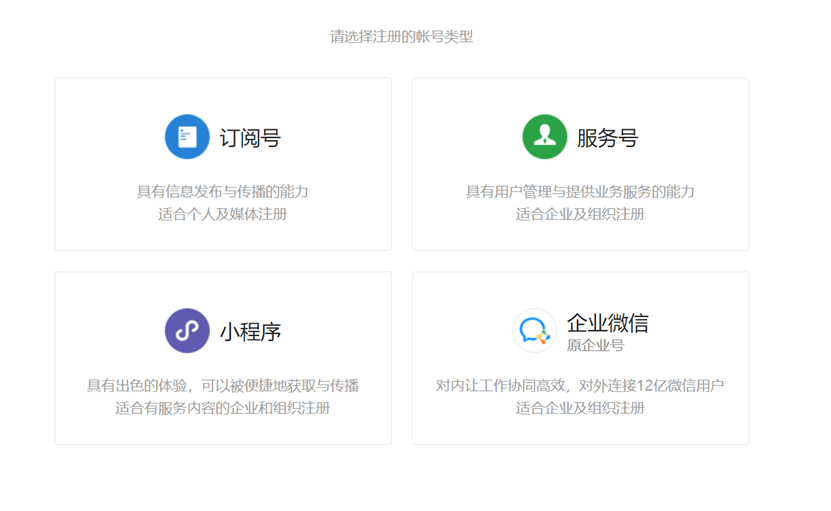831x511 pixels.
Task: Click text 具有用户管理与提供业务服务的能力
Action: point(580,191)
